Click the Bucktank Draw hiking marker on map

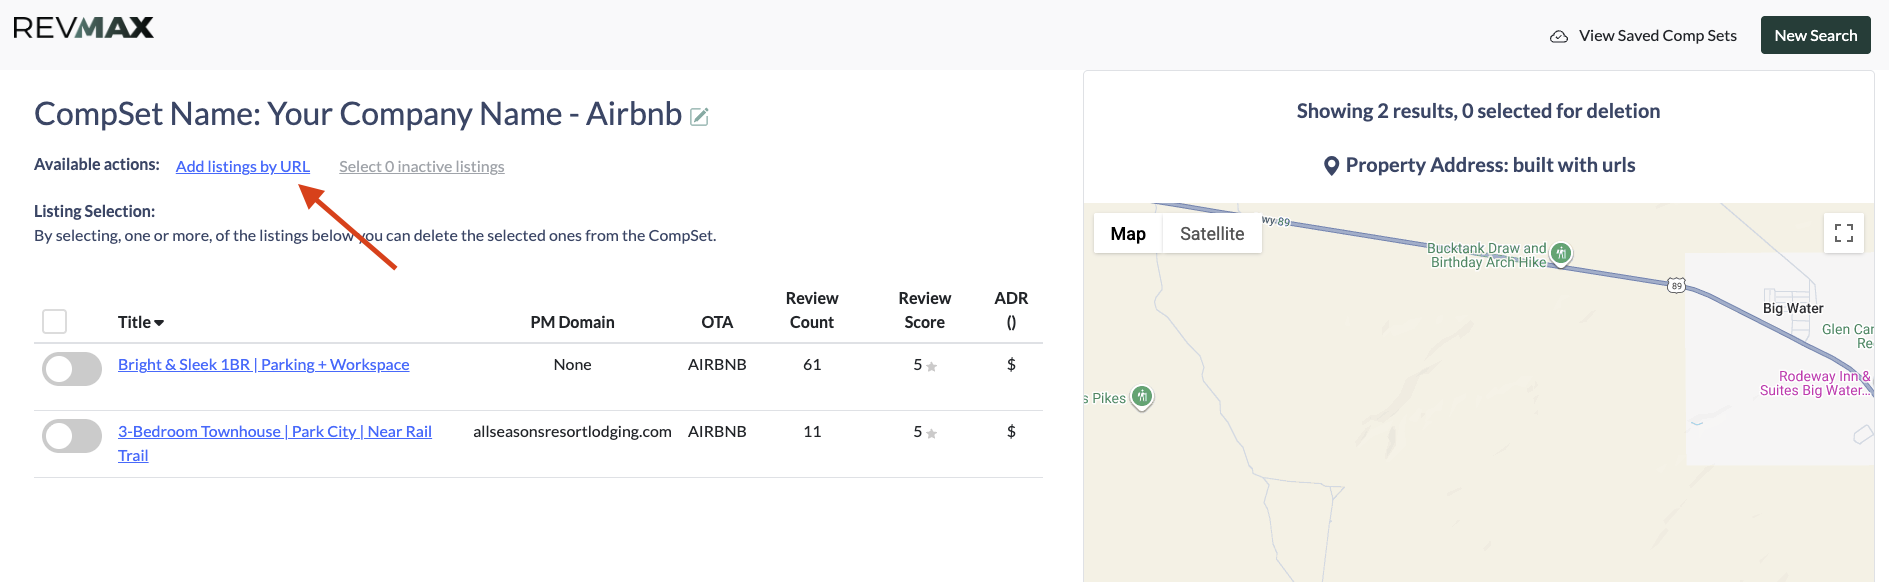tap(1561, 253)
